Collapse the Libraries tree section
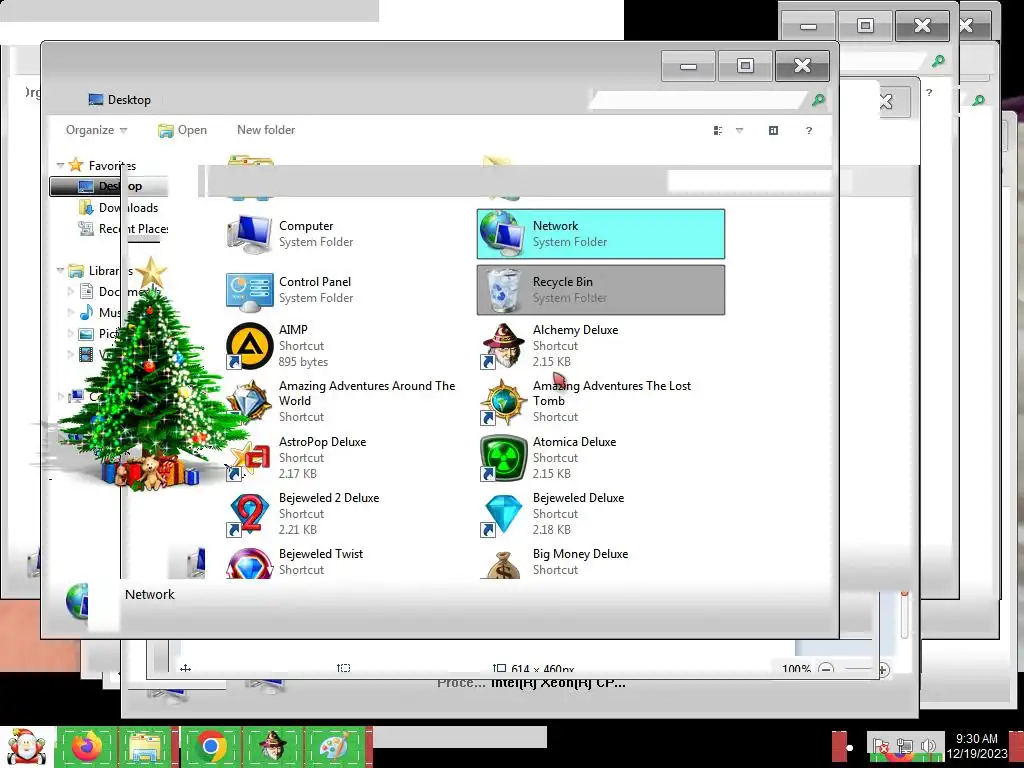 61,270
